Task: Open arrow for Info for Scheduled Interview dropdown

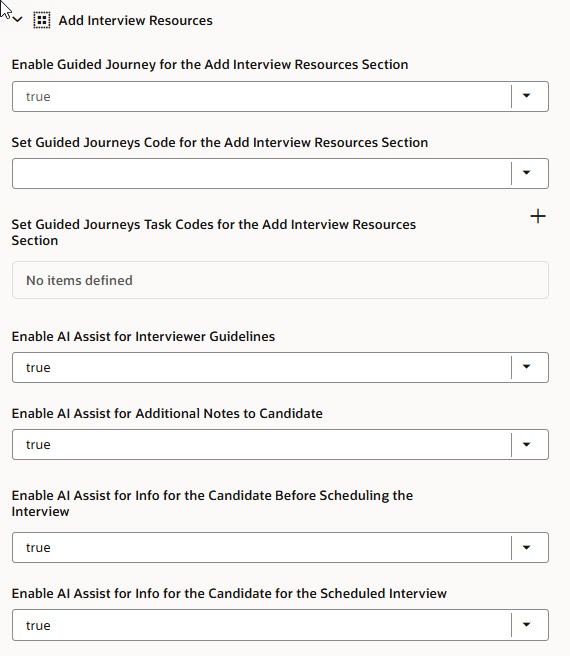Action: click(526, 625)
